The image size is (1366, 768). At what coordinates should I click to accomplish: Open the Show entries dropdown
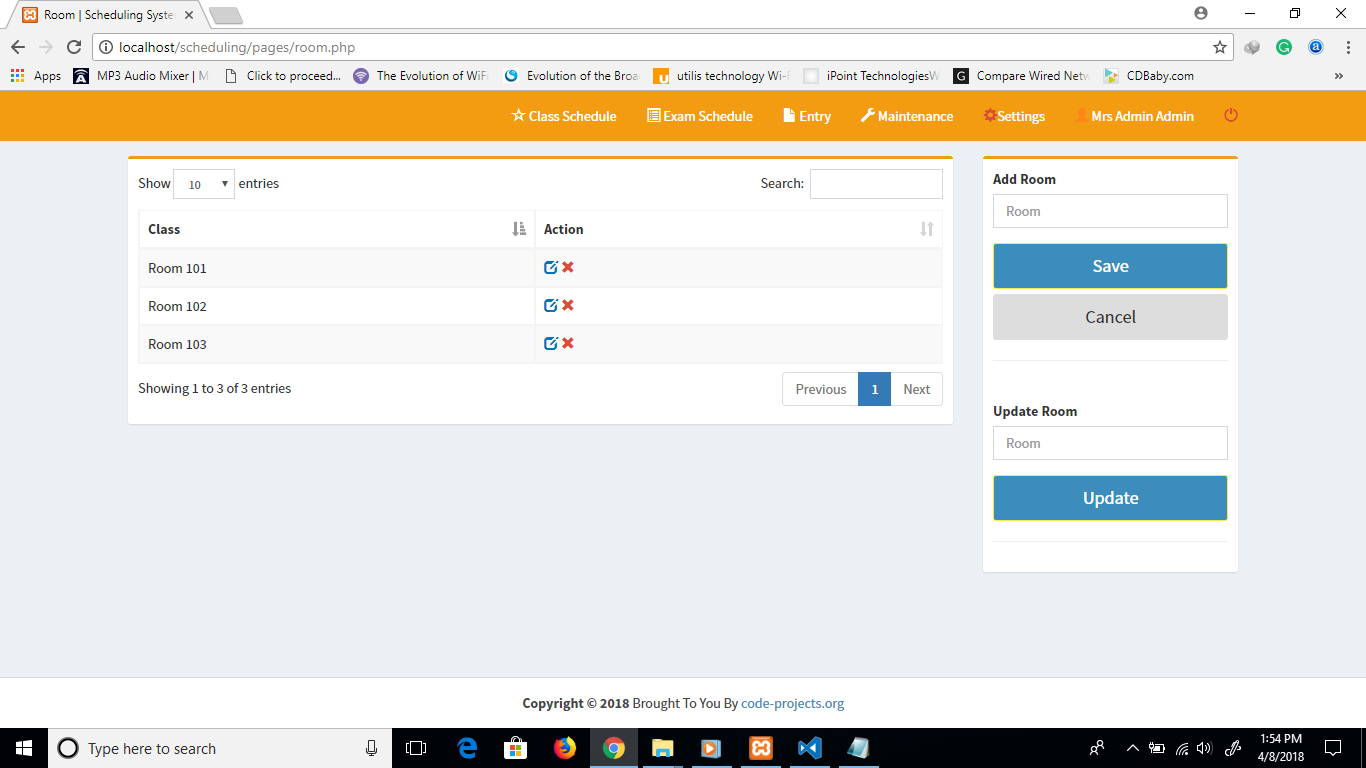204,184
